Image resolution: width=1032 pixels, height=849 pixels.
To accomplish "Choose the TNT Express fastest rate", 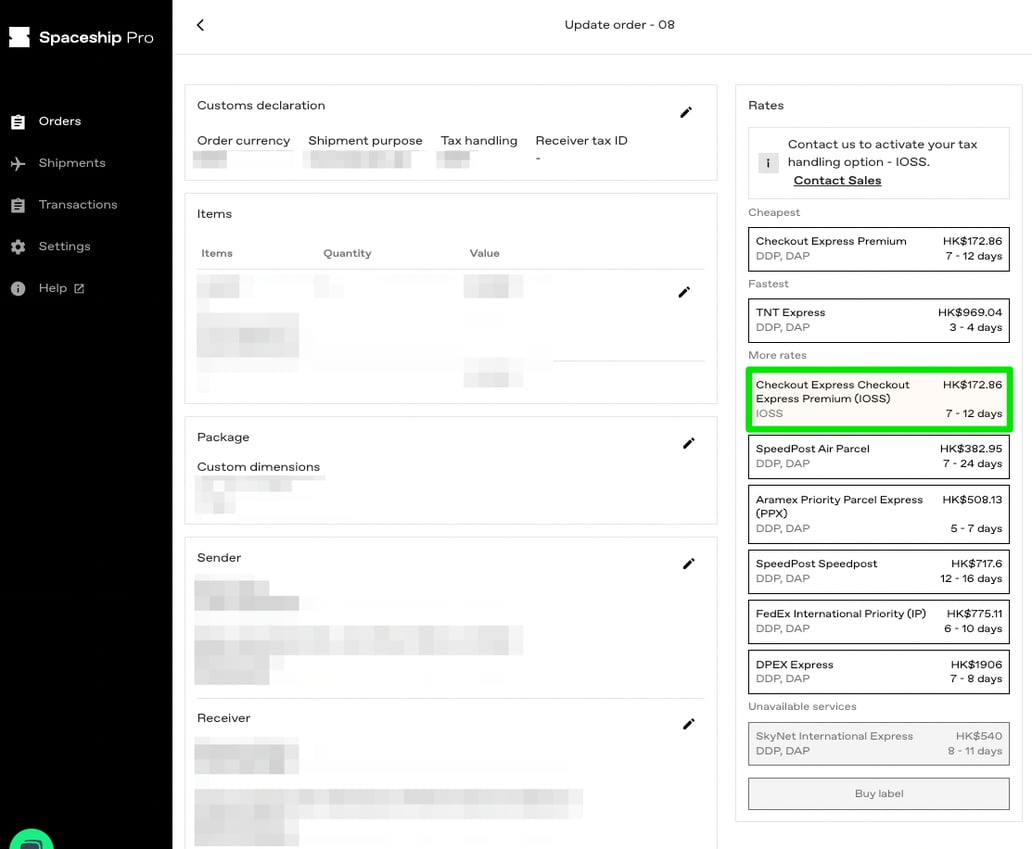I will coord(878,320).
